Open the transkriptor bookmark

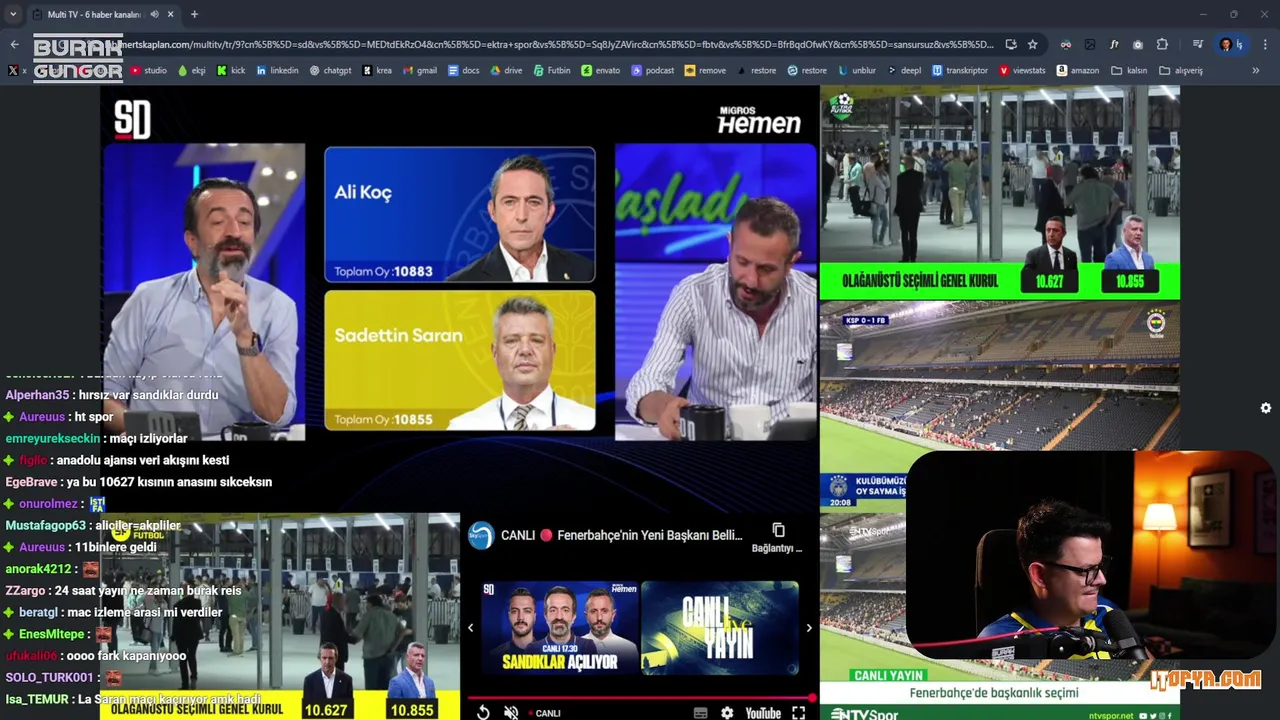960,71
